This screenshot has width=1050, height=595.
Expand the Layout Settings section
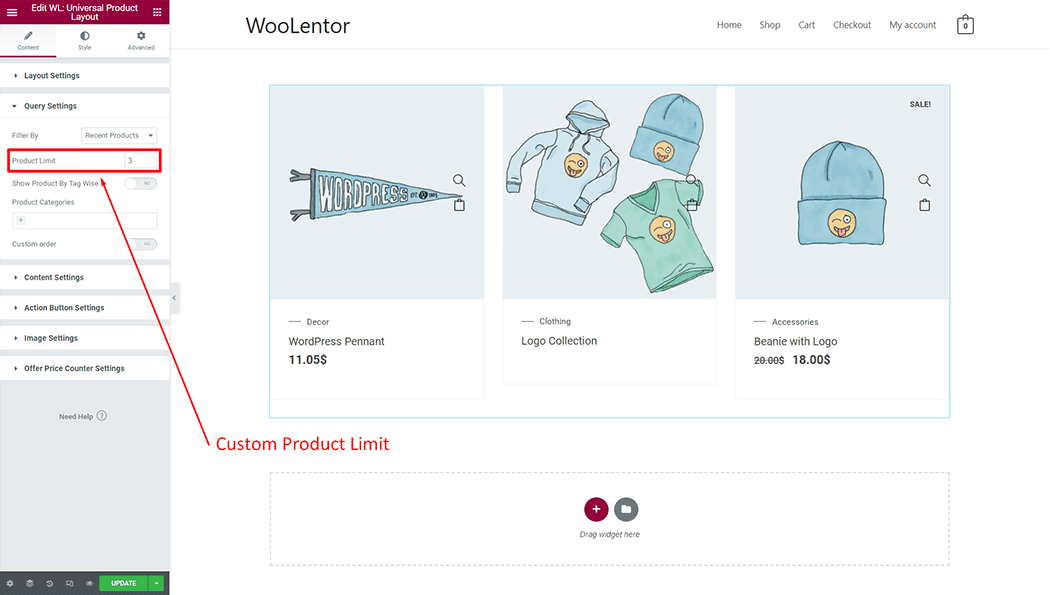click(52, 76)
